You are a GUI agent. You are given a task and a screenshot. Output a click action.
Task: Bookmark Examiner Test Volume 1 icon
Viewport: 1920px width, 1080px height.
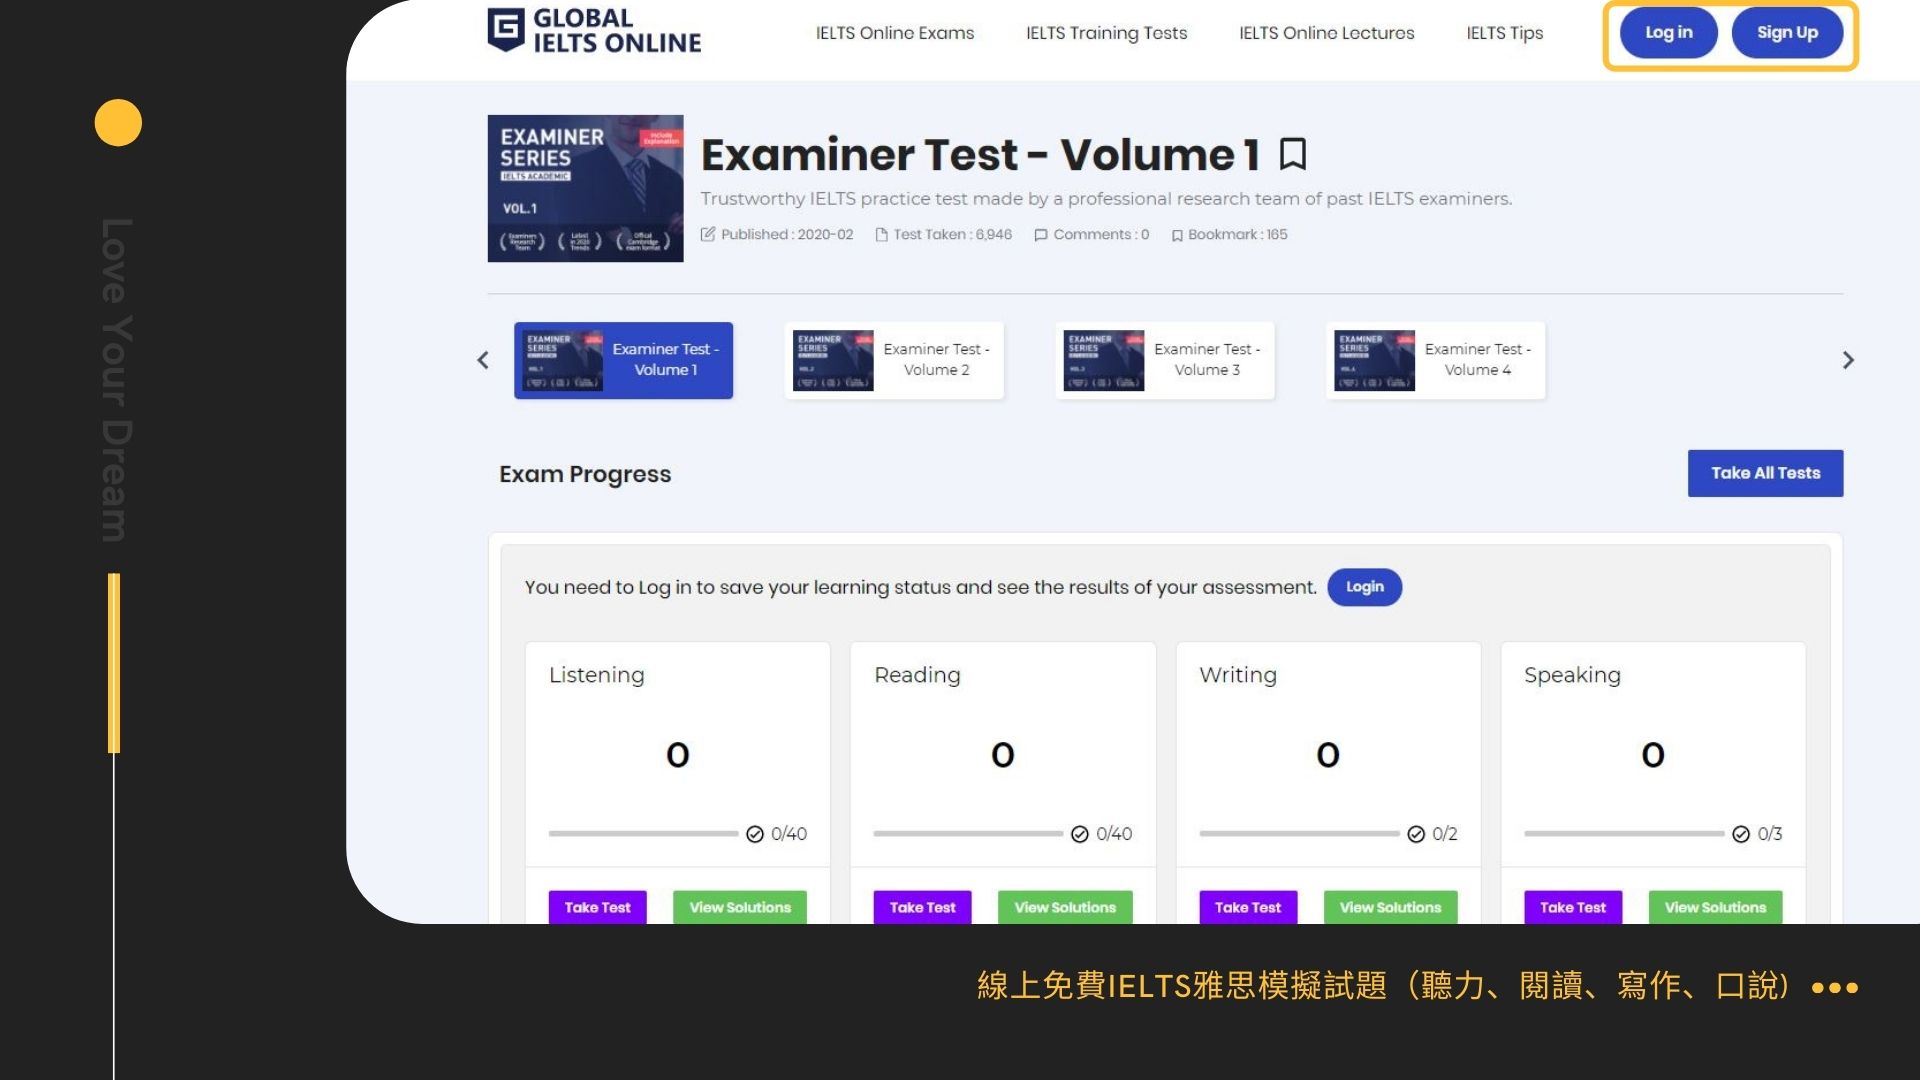[1292, 154]
